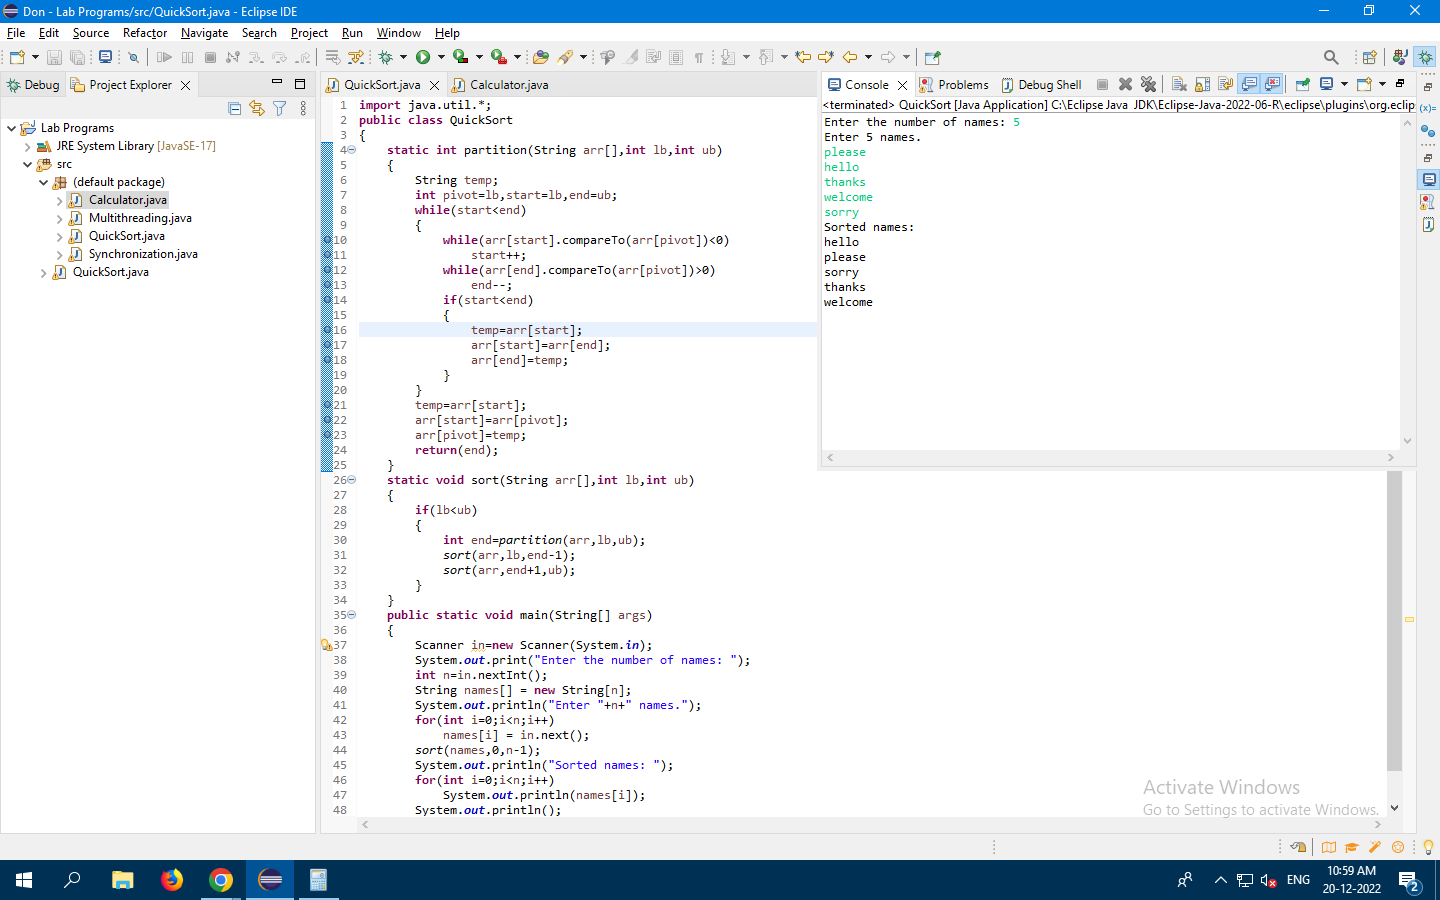
Task: Click the Step Return icon
Action: tap(303, 57)
